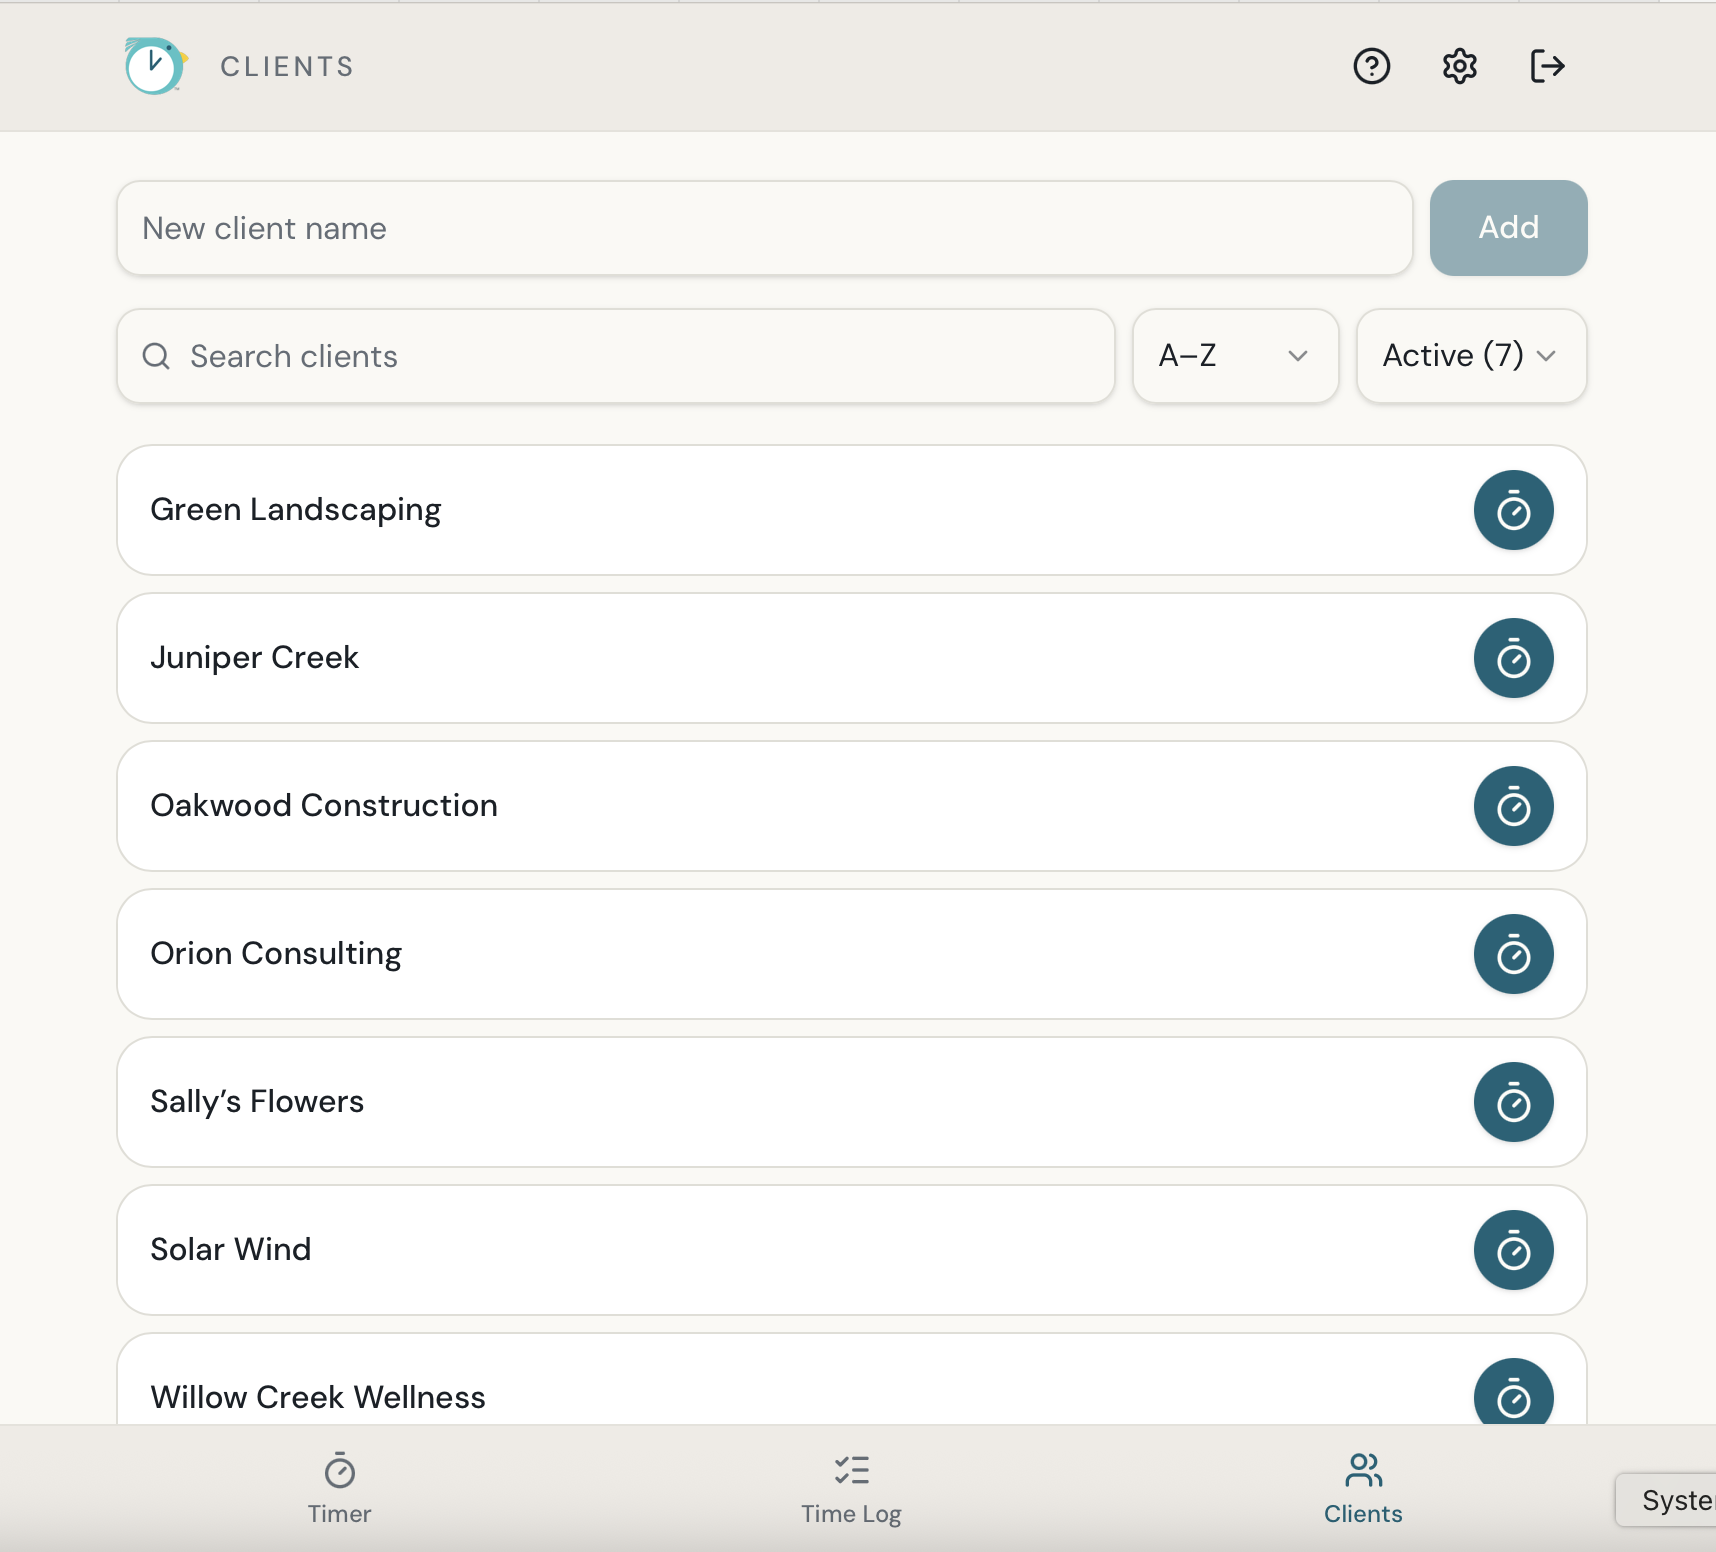The image size is (1716, 1552).
Task: Open settings via the gear icon
Action: pyautogui.click(x=1460, y=66)
